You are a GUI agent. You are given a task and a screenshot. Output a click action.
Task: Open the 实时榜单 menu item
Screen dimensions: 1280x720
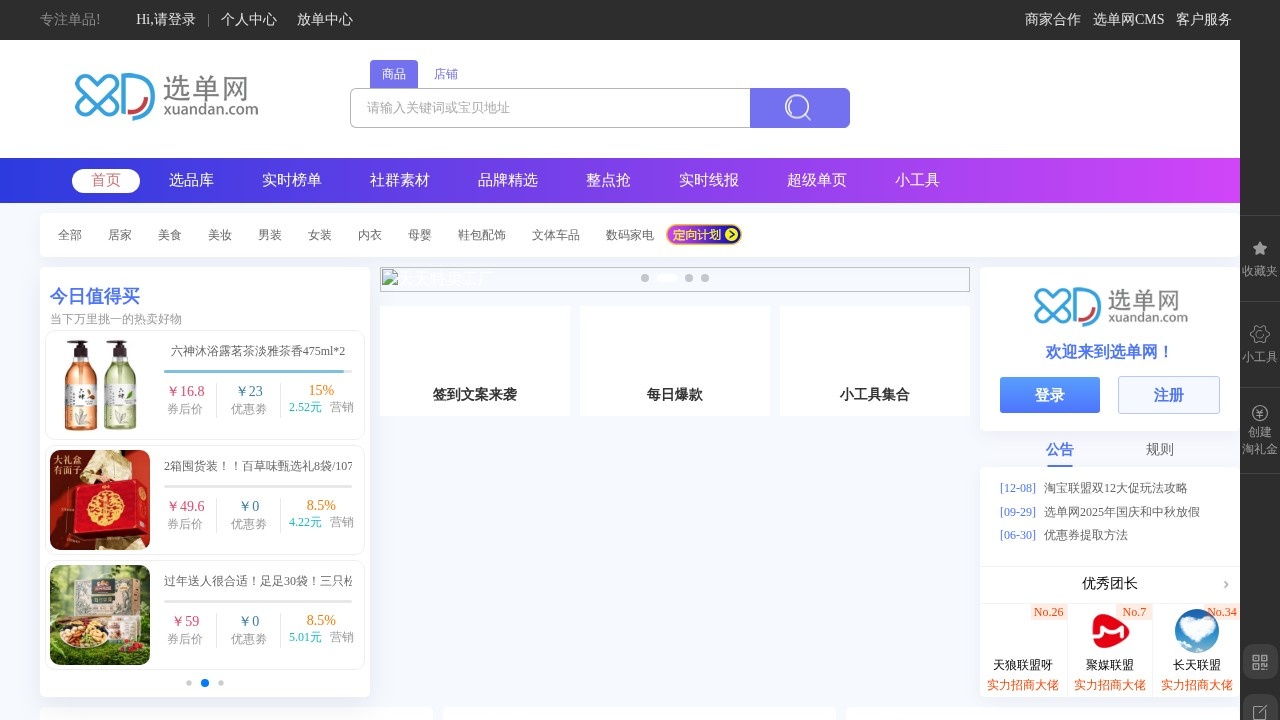pos(291,180)
